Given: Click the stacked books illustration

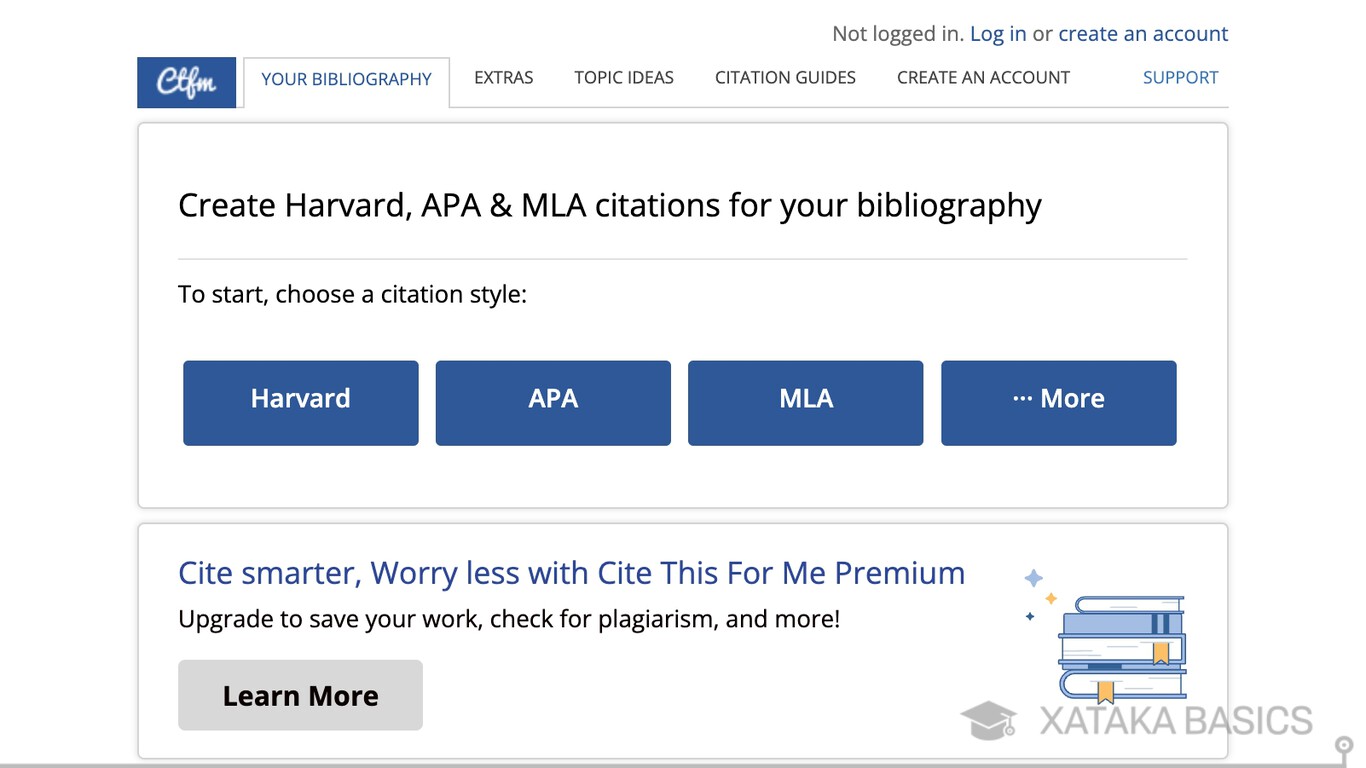Looking at the screenshot, I should [1122, 647].
